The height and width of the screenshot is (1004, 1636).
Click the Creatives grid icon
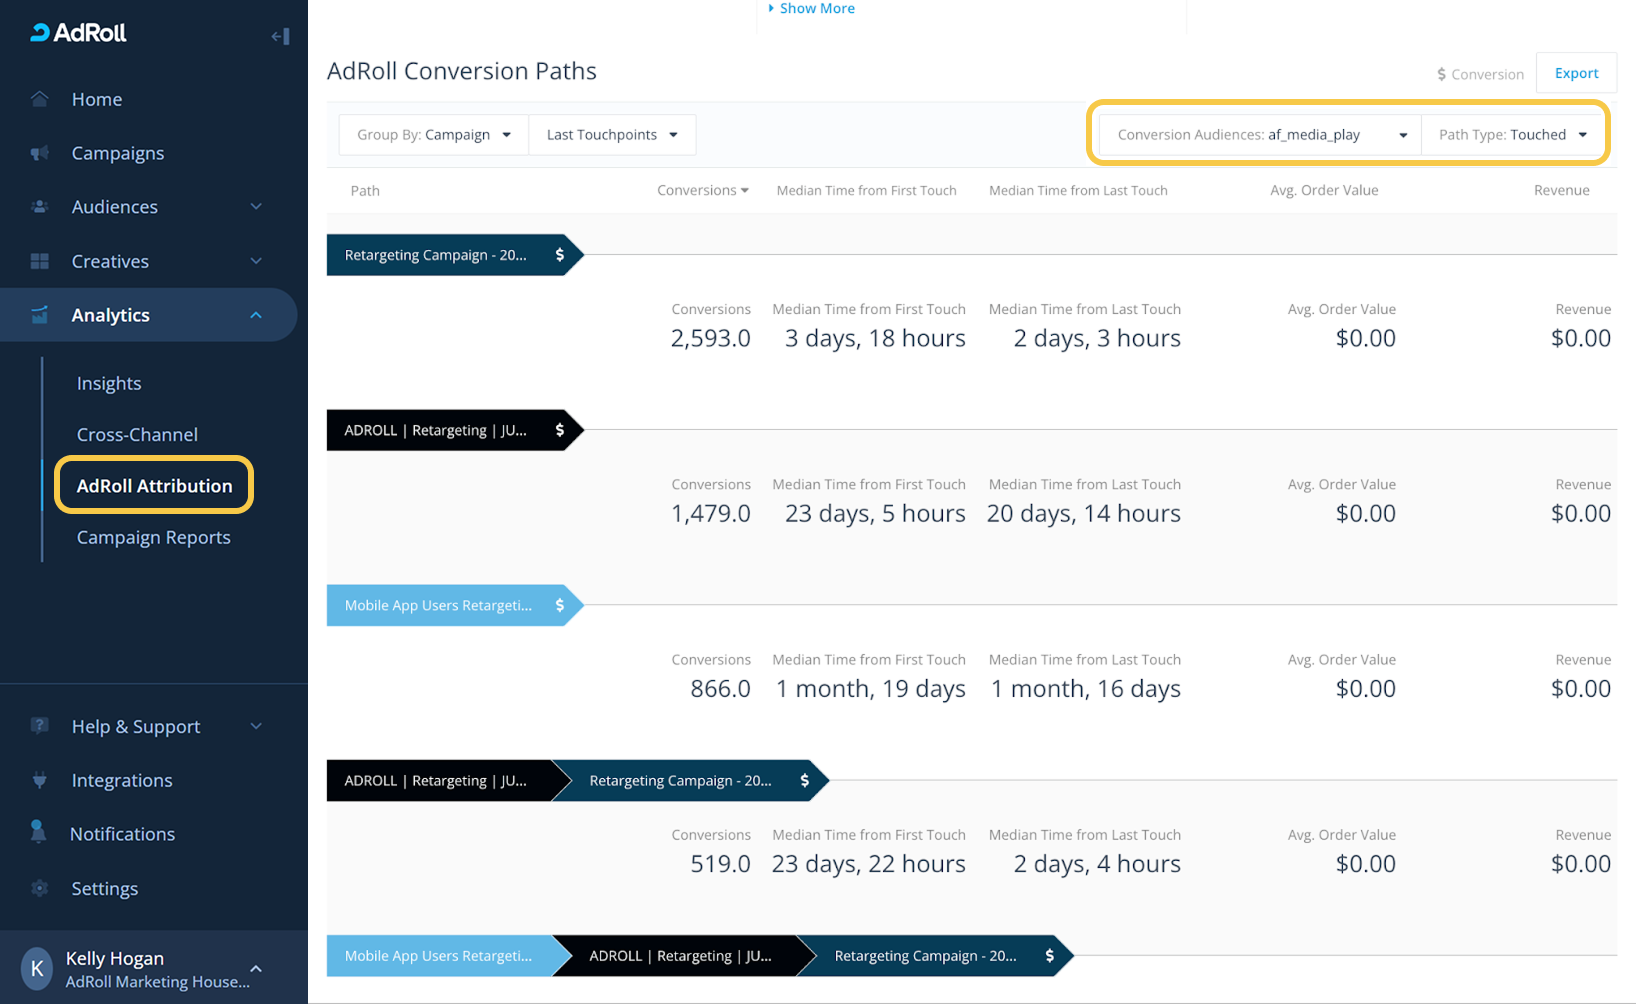40,261
